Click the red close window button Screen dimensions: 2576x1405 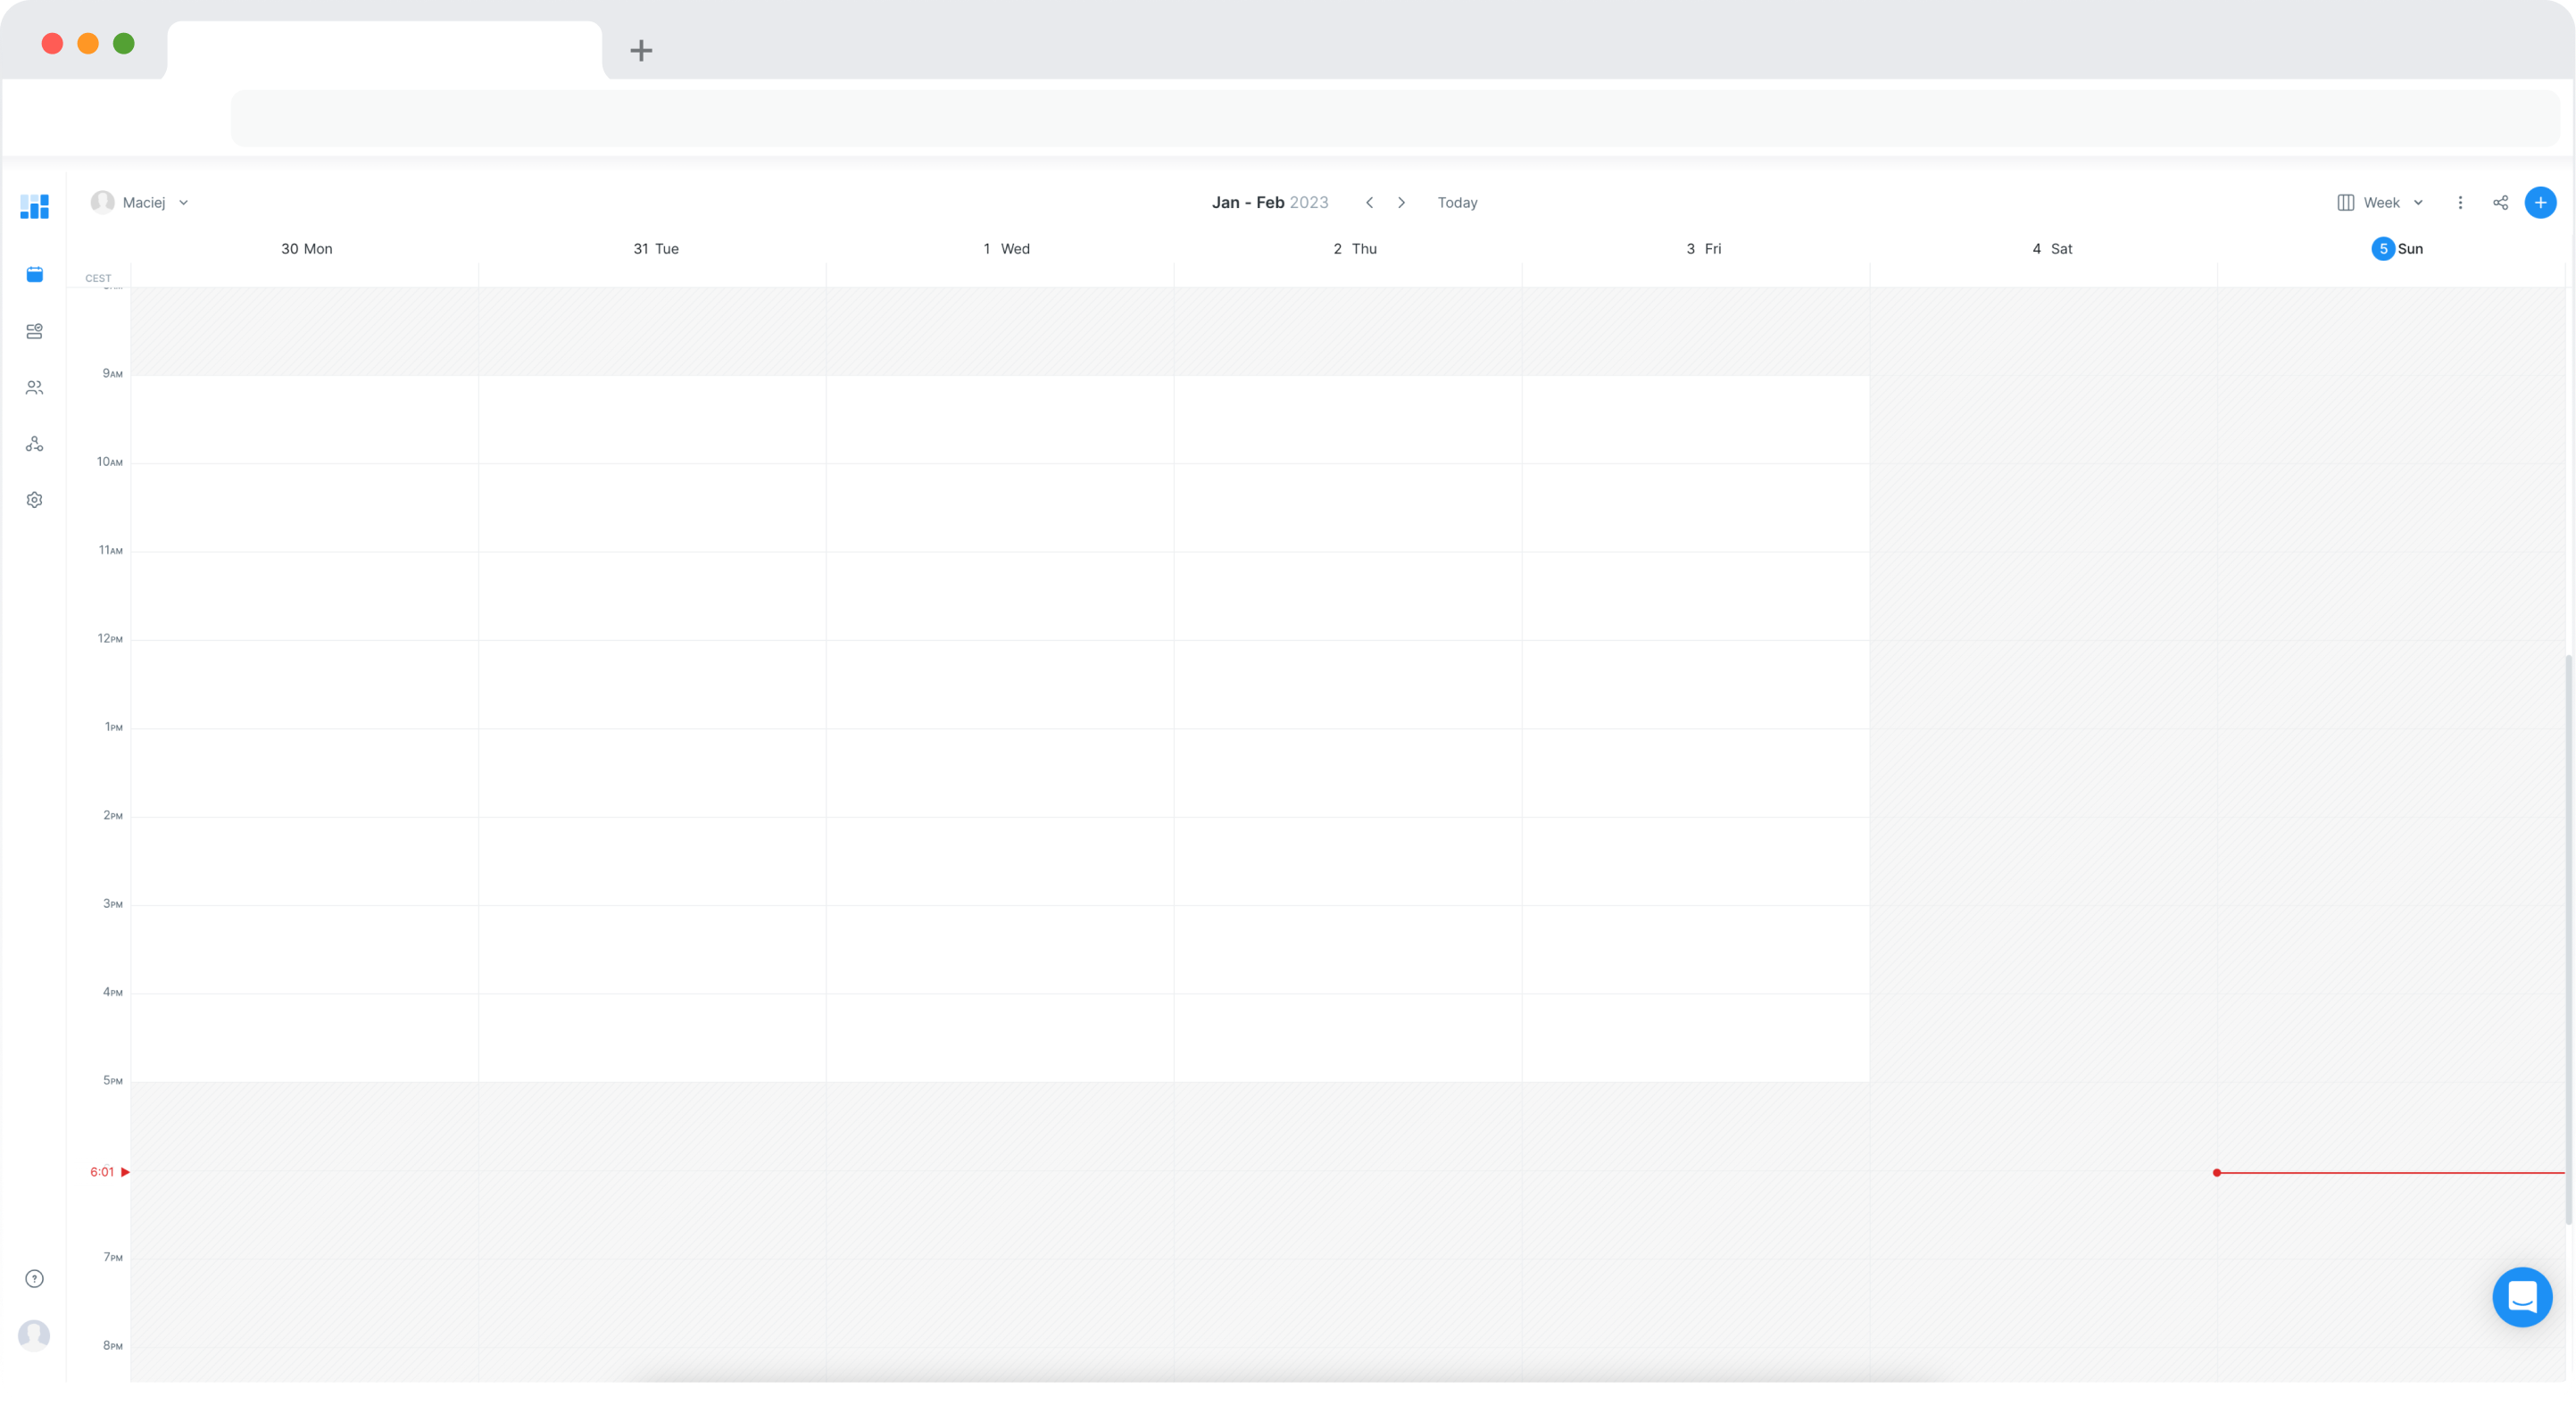click(52, 43)
